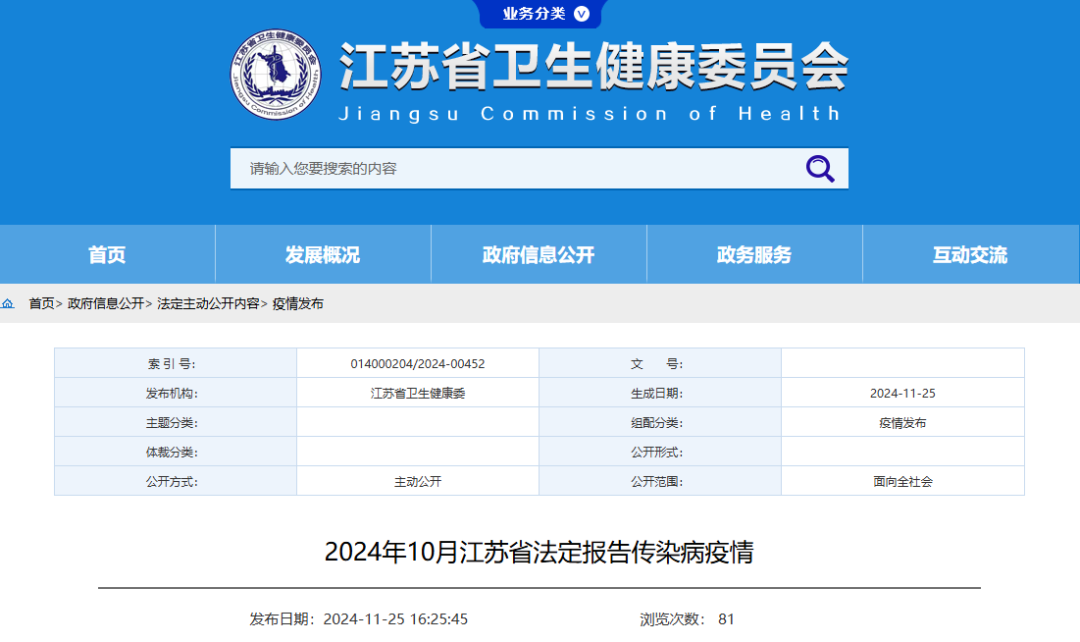The image size is (1080, 642).
Task: Click the 索引号 label cell
Action: pyautogui.click(x=176, y=364)
